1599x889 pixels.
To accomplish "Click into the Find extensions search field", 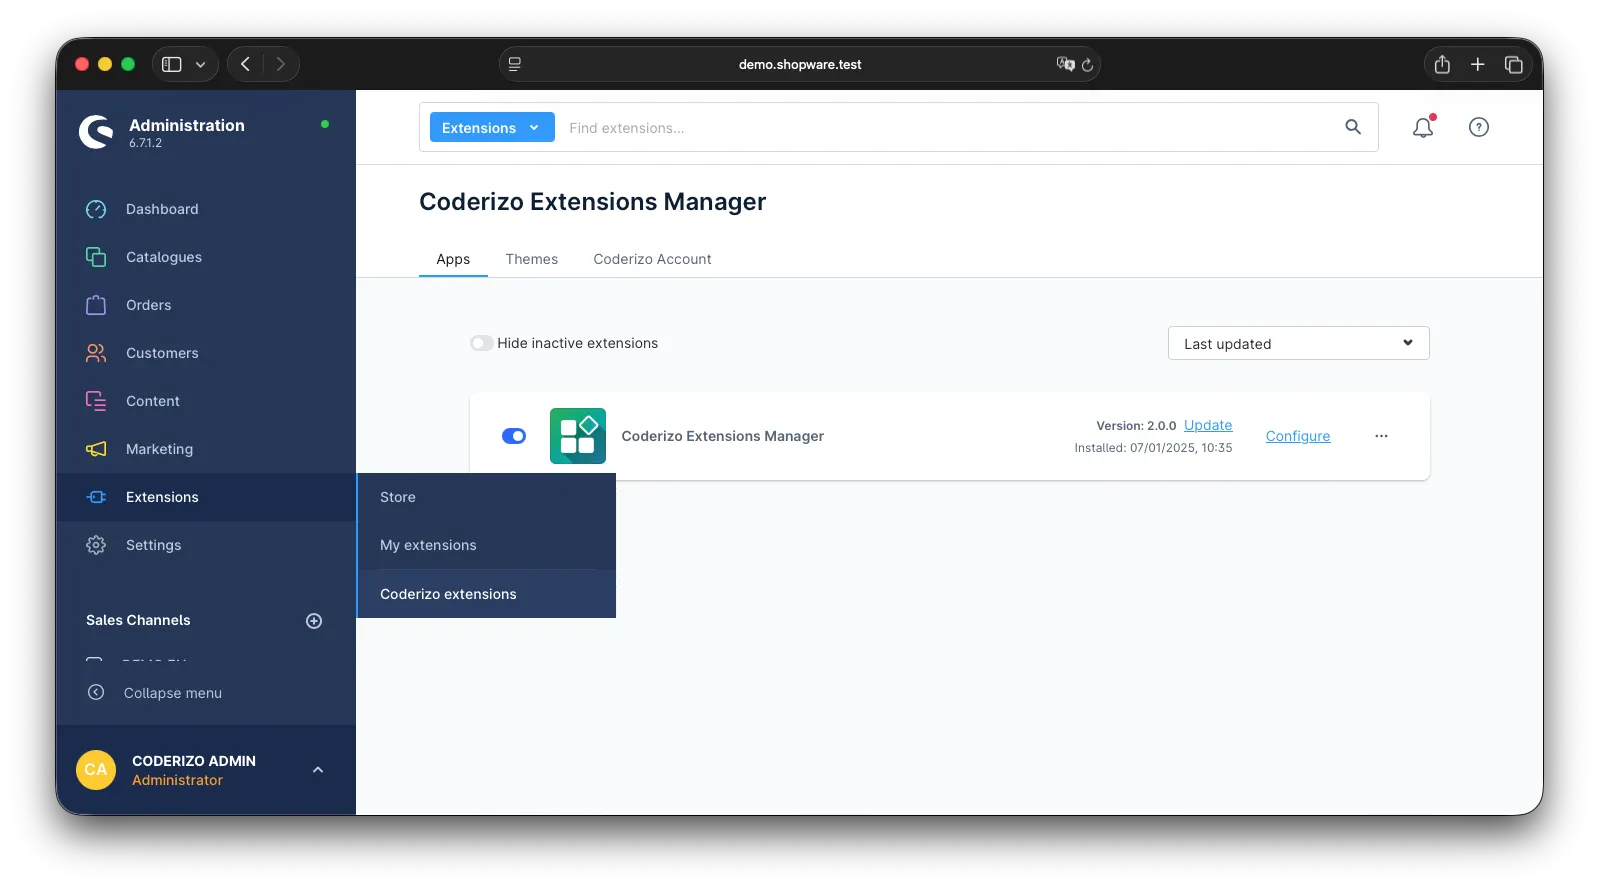I will (940, 128).
